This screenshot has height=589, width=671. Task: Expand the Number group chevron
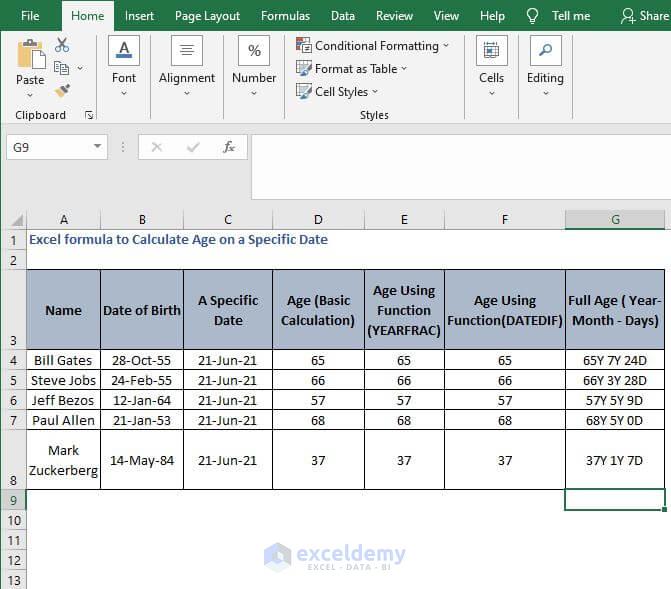[254, 93]
